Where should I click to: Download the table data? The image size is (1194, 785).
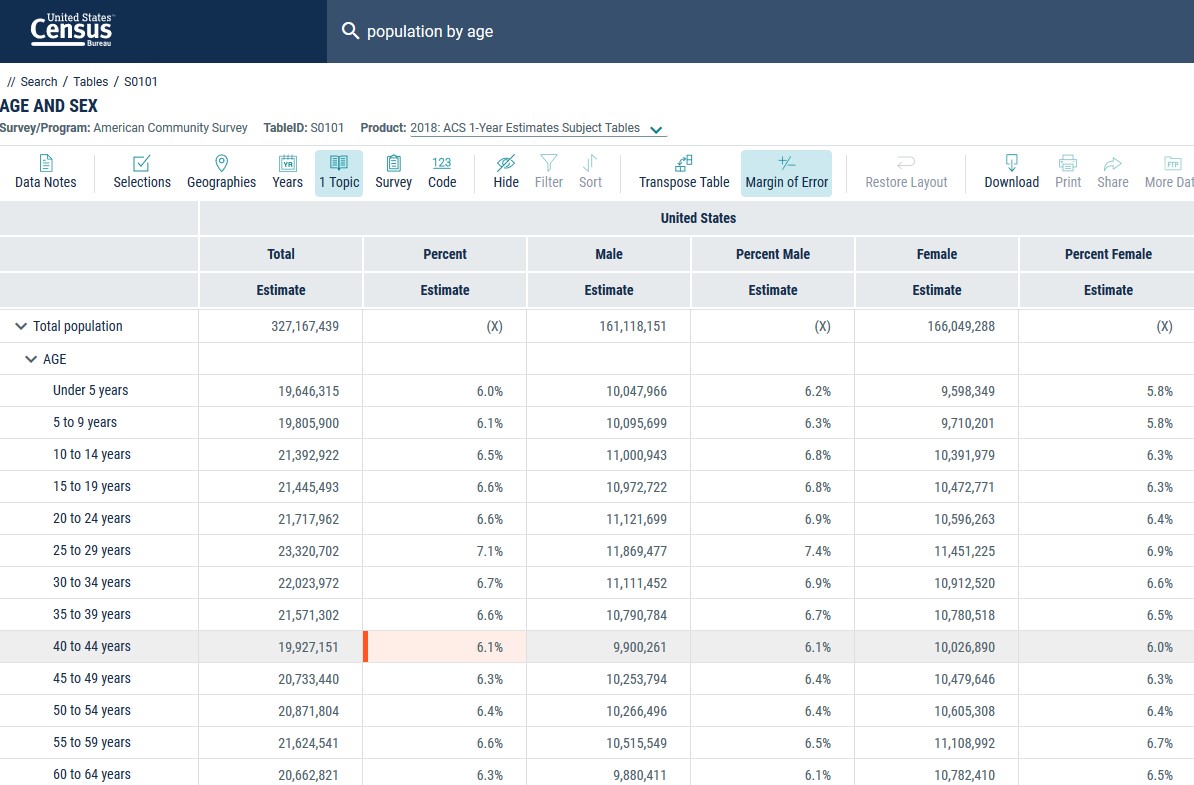coord(1011,172)
